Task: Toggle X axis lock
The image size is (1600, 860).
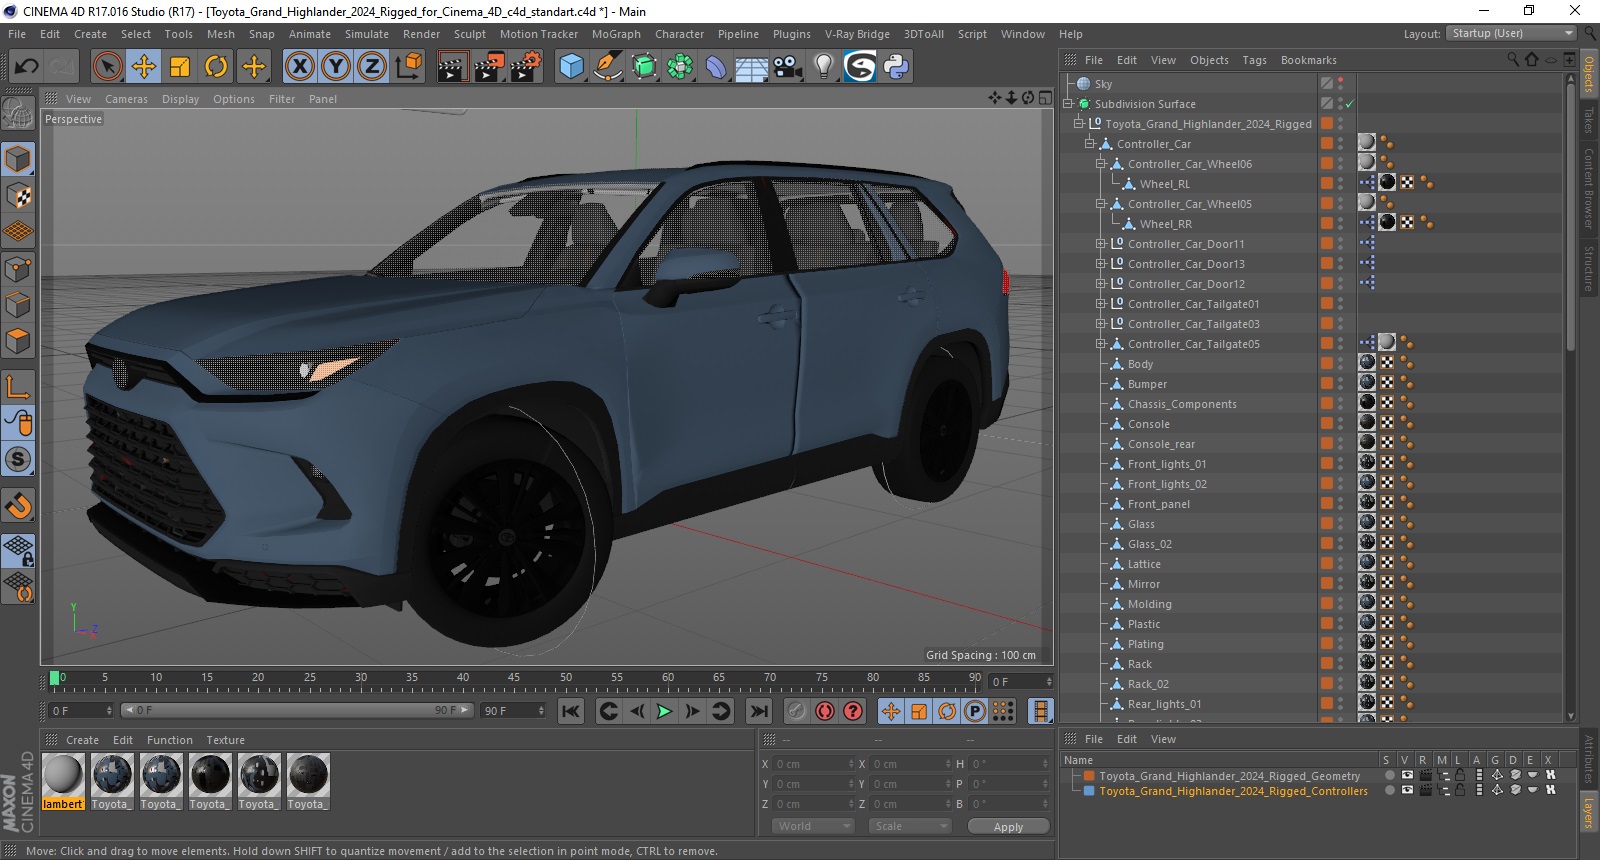Action: [299, 67]
